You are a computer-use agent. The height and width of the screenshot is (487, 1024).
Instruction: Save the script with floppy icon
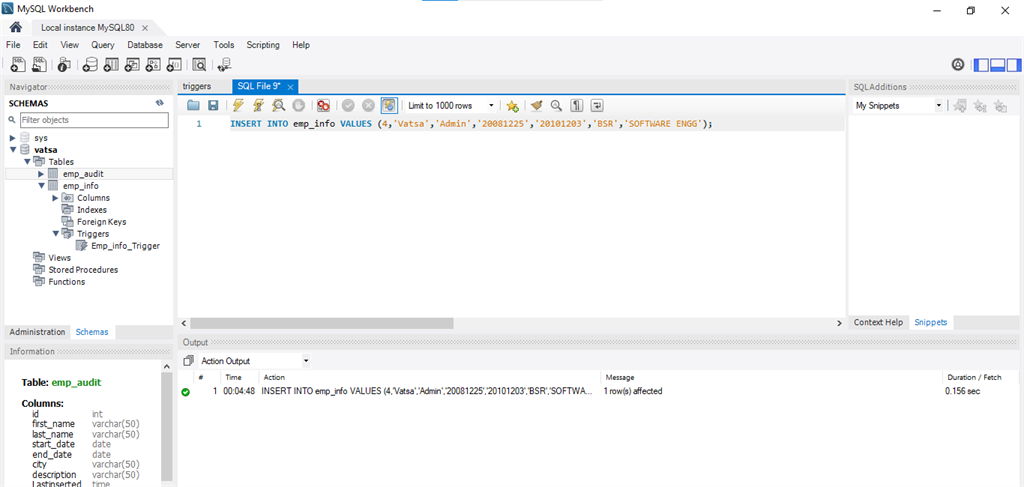pyautogui.click(x=213, y=105)
